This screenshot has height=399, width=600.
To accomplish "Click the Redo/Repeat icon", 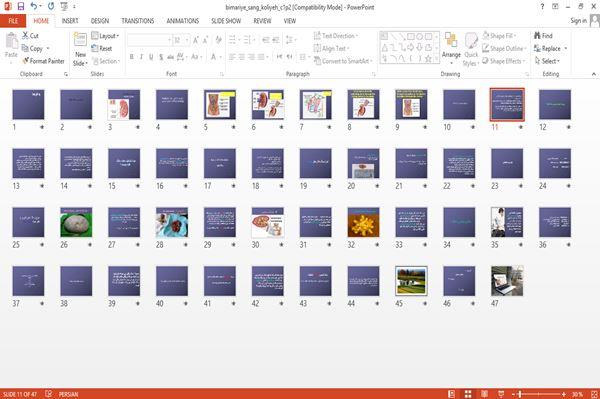I will 51,7.
